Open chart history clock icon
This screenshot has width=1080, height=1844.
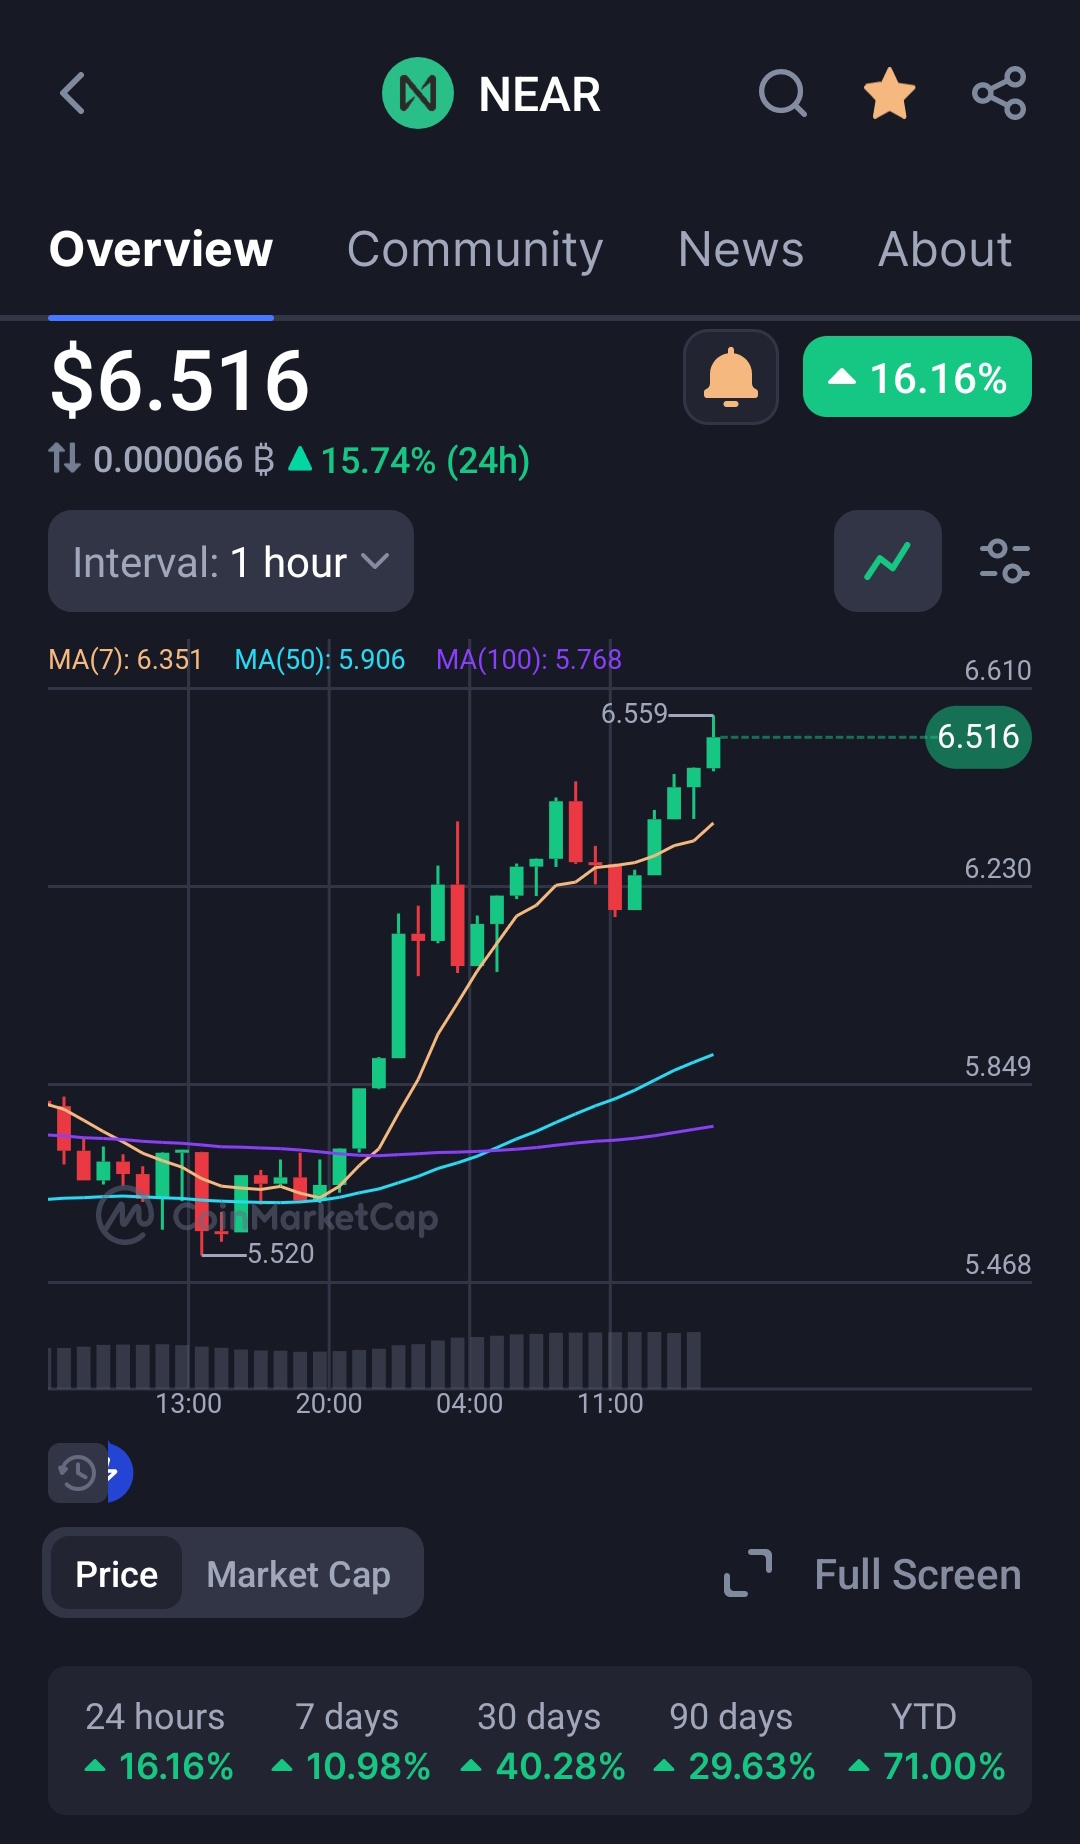coord(77,1472)
